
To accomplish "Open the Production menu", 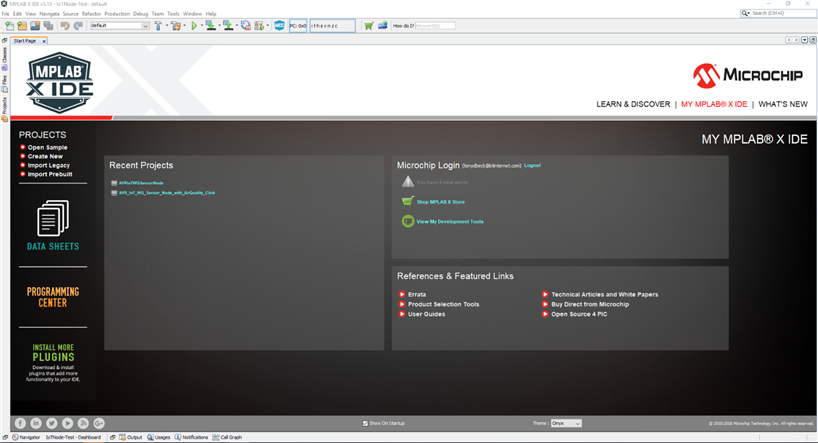I will [x=117, y=14].
